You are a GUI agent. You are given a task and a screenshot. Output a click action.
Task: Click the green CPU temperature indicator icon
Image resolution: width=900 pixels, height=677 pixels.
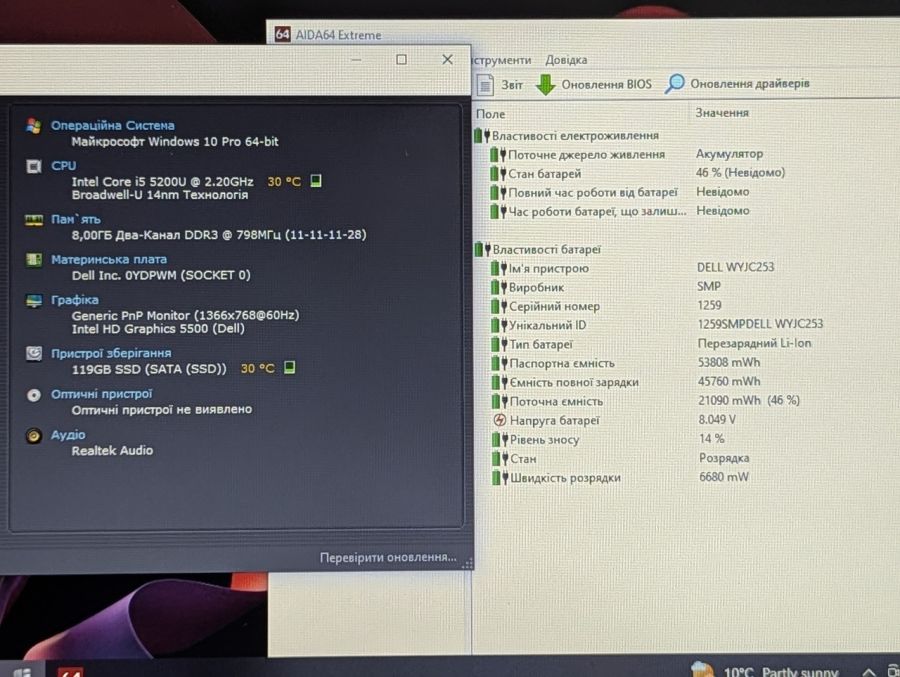click(x=315, y=181)
